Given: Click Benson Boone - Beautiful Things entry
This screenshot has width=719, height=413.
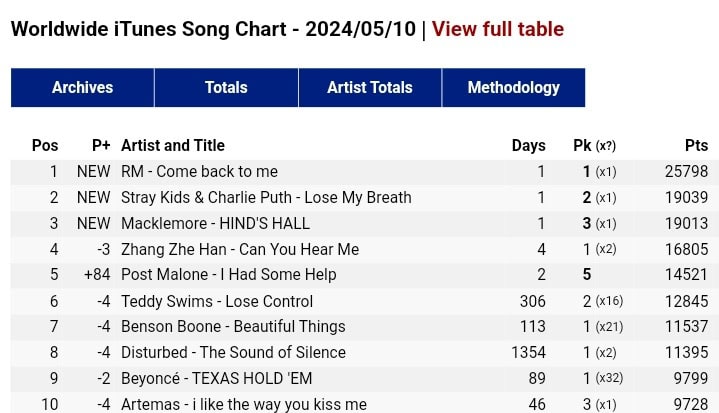Looking at the screenshot, I should coord(233,327).
